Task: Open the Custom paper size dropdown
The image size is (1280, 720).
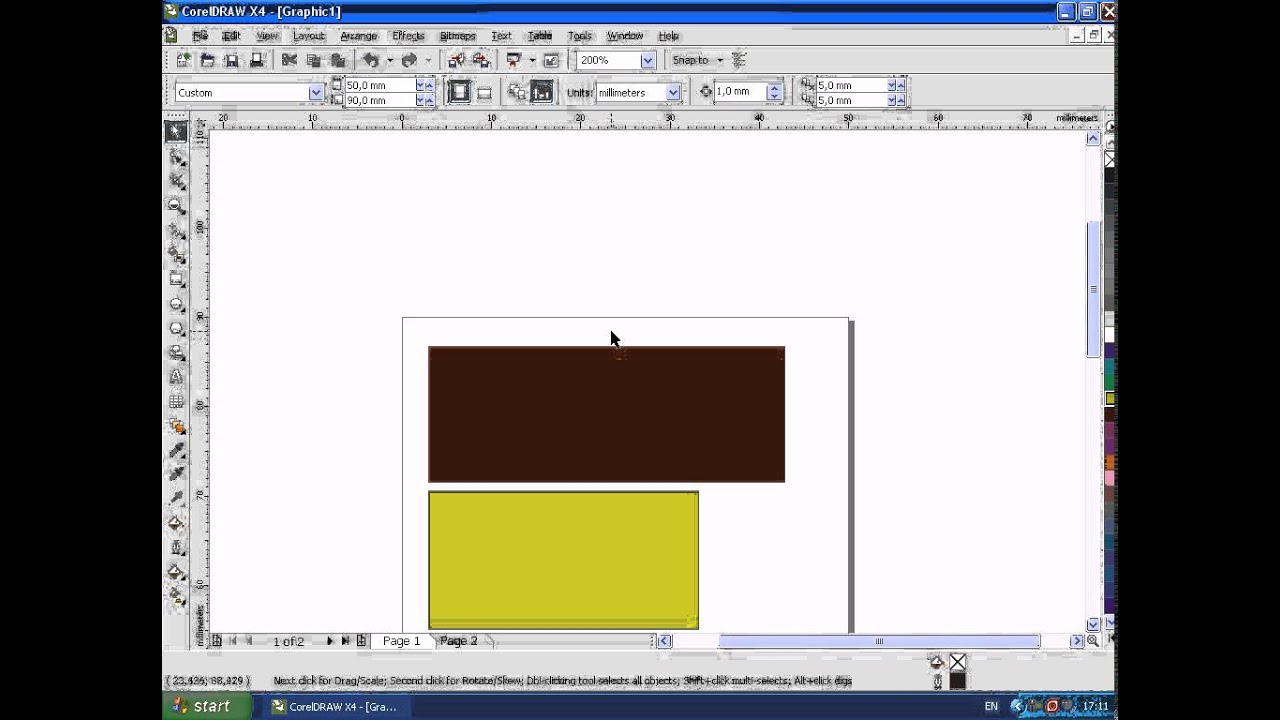Action: point(316,92)
